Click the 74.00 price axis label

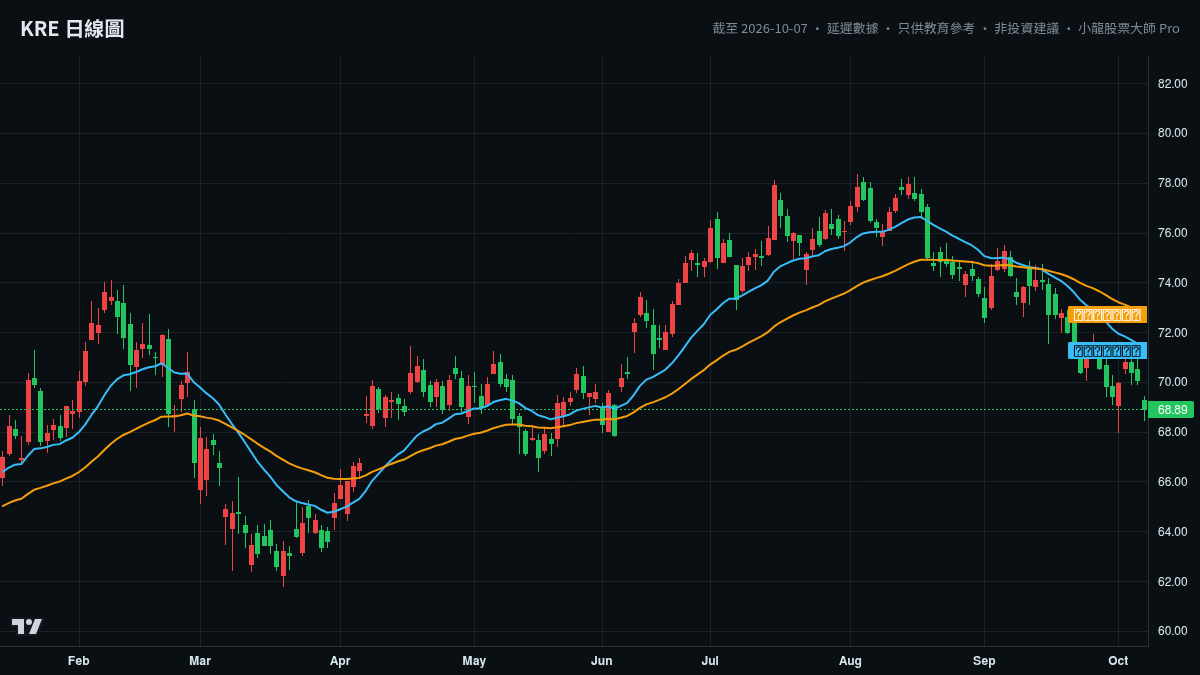pos(1172,283)
